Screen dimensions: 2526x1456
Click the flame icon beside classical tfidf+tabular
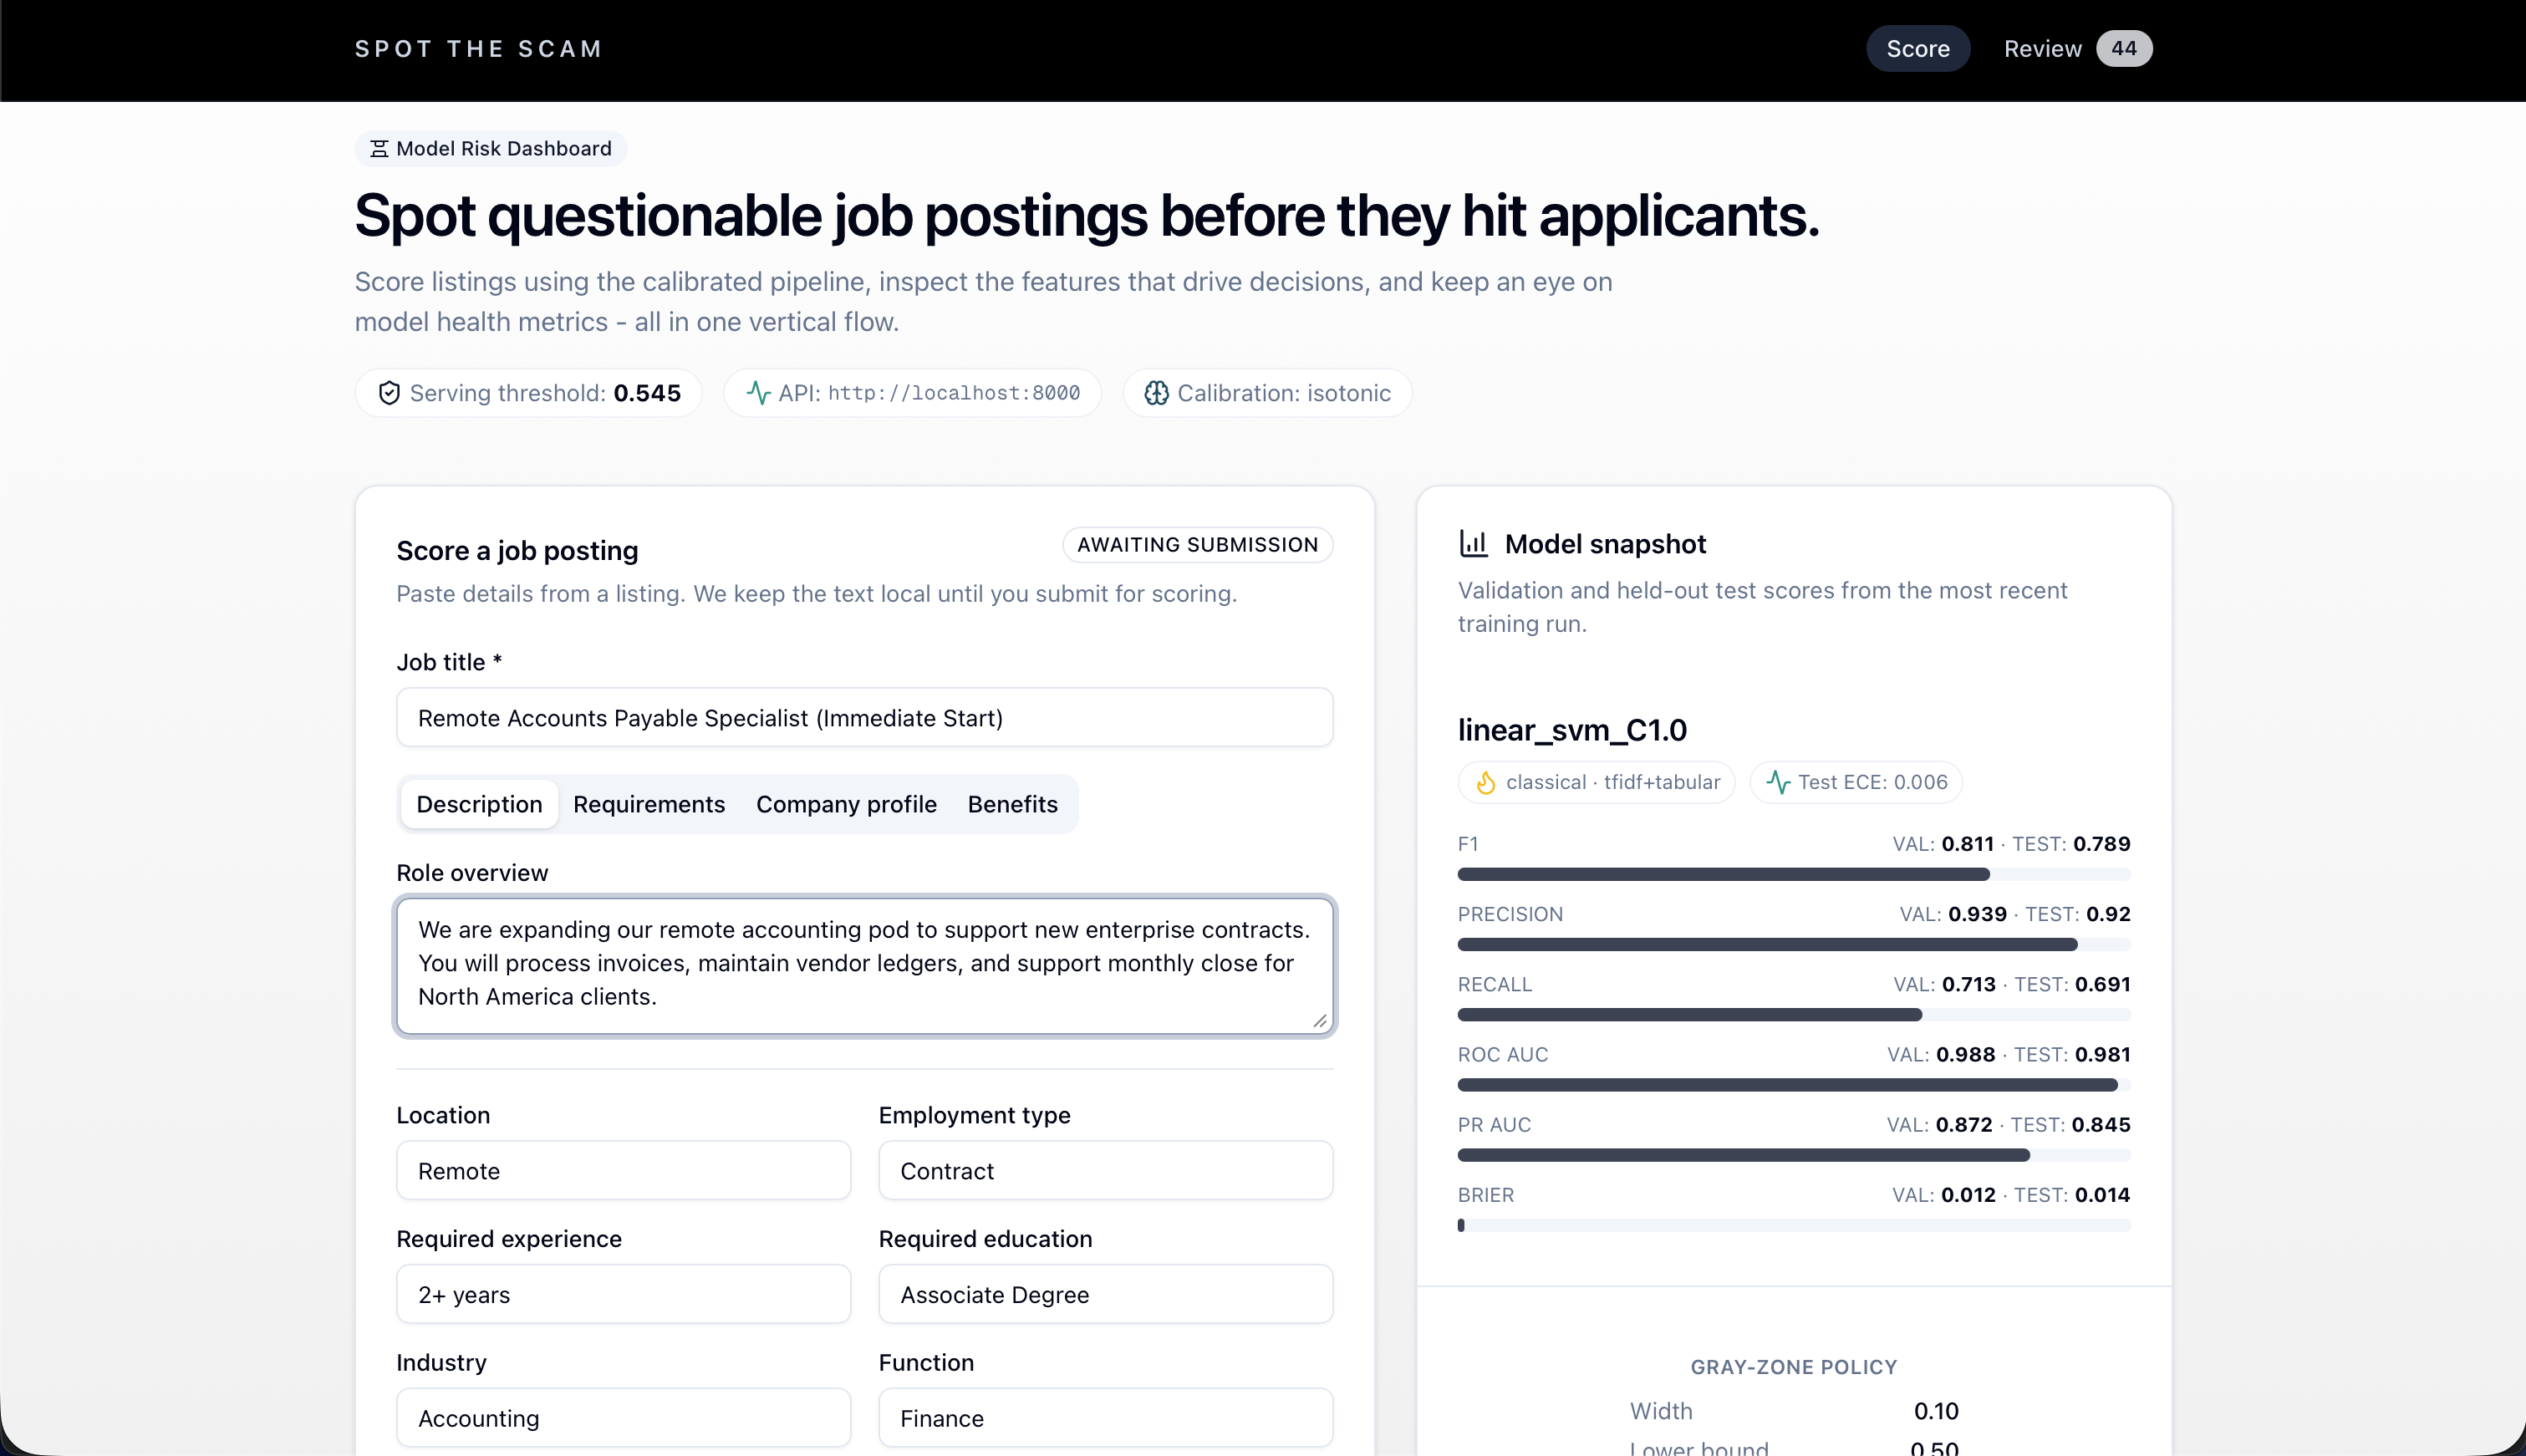click(1486, 782)
